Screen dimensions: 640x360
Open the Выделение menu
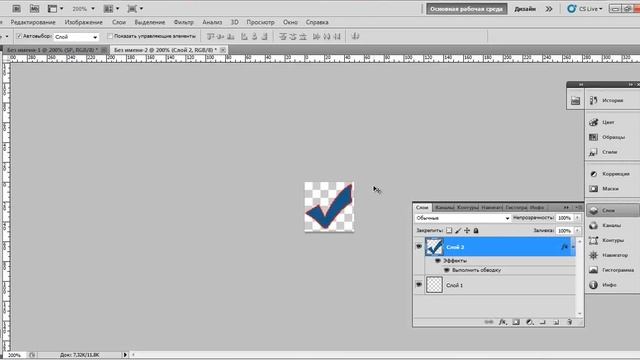point(150,22)
